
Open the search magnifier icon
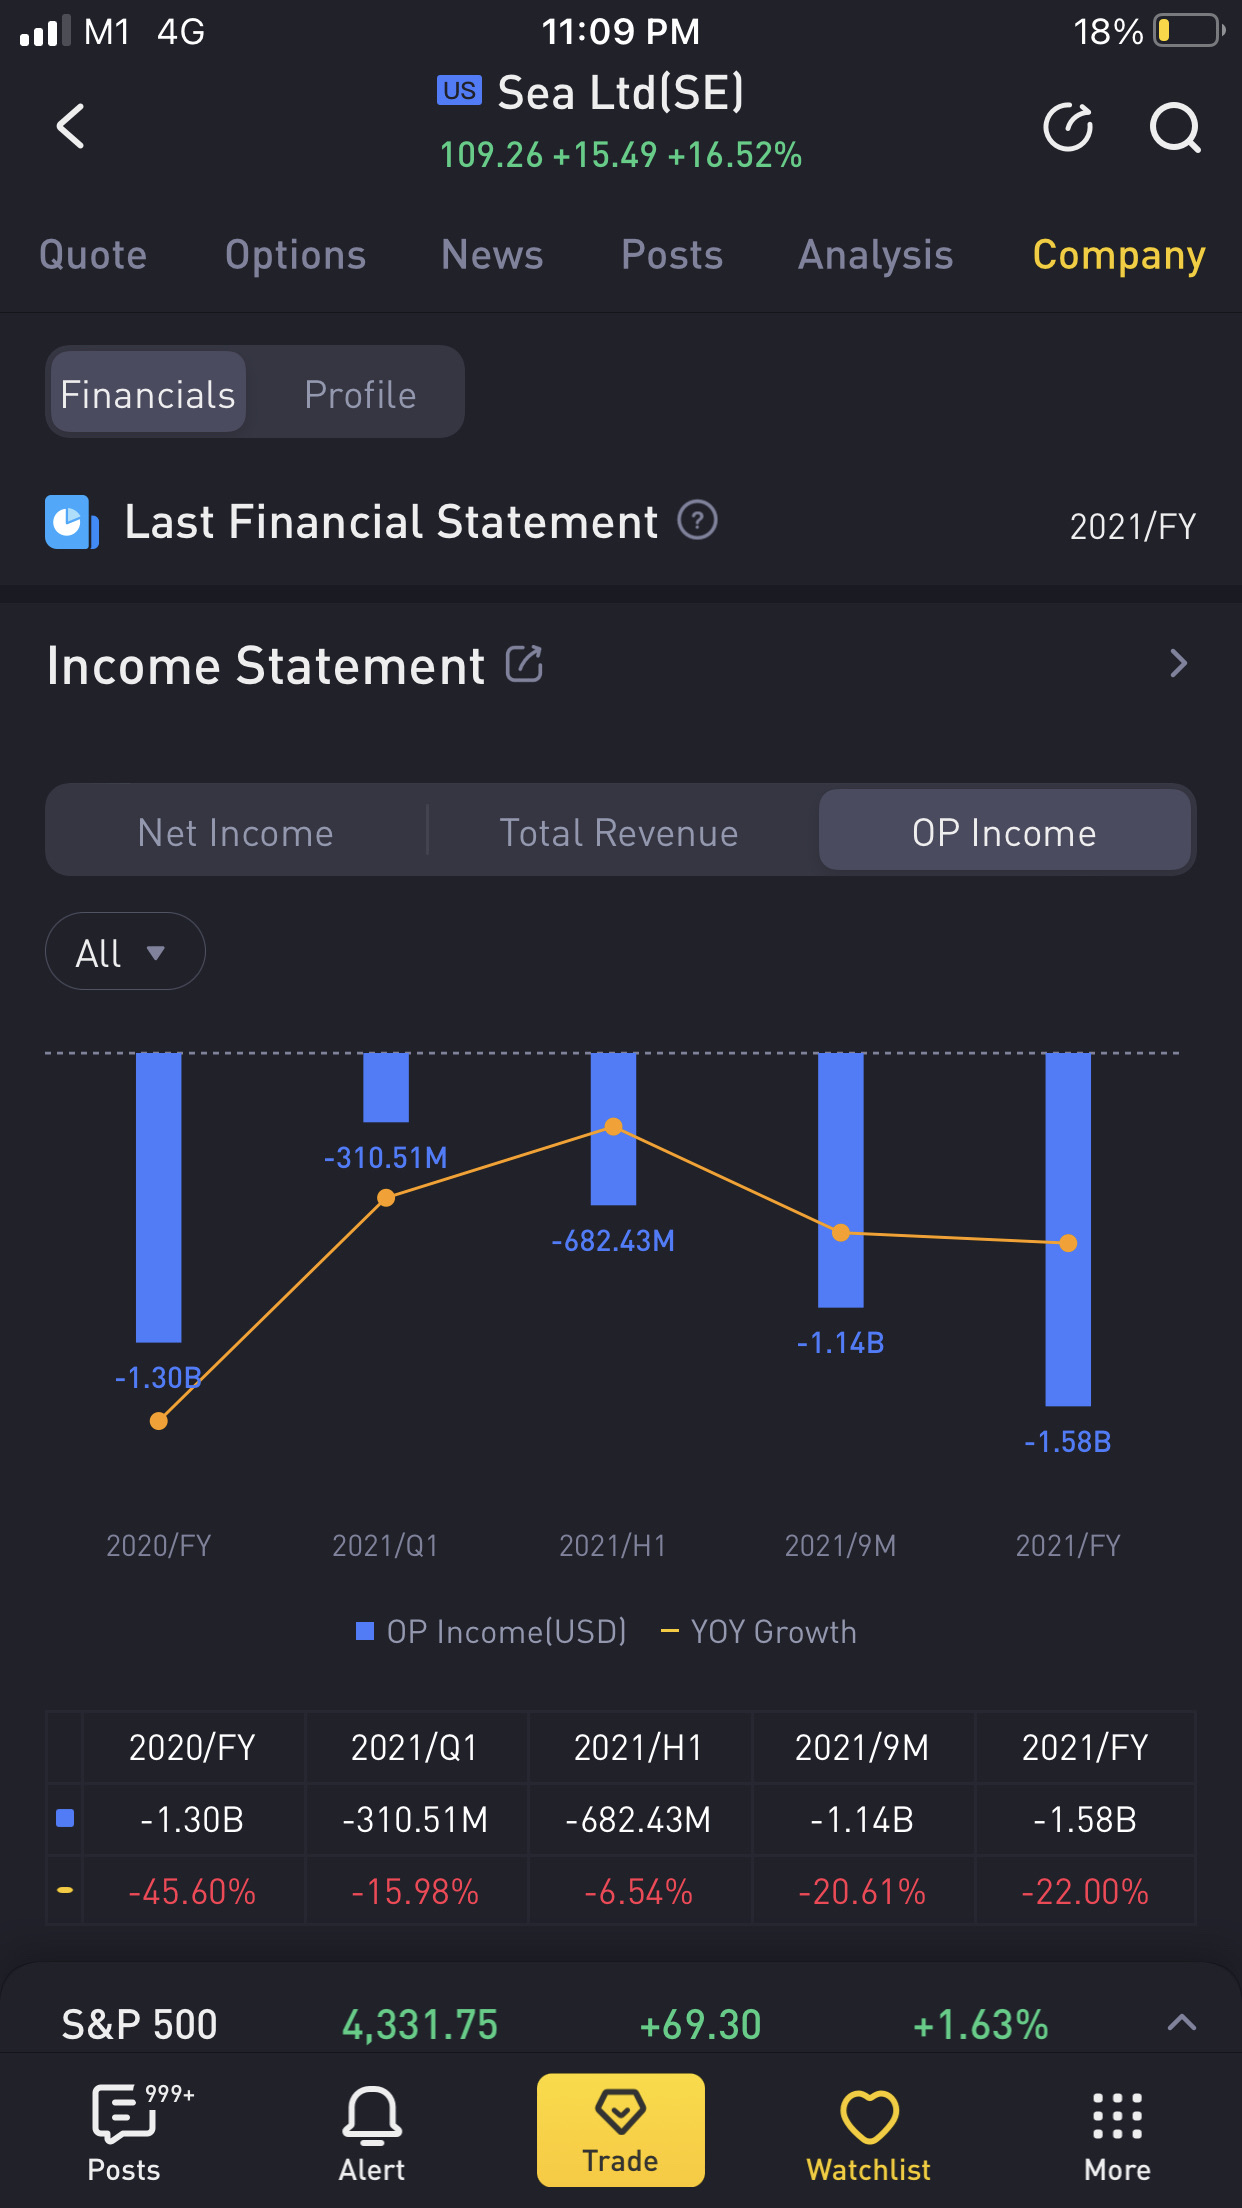(x=1174, y=127)
